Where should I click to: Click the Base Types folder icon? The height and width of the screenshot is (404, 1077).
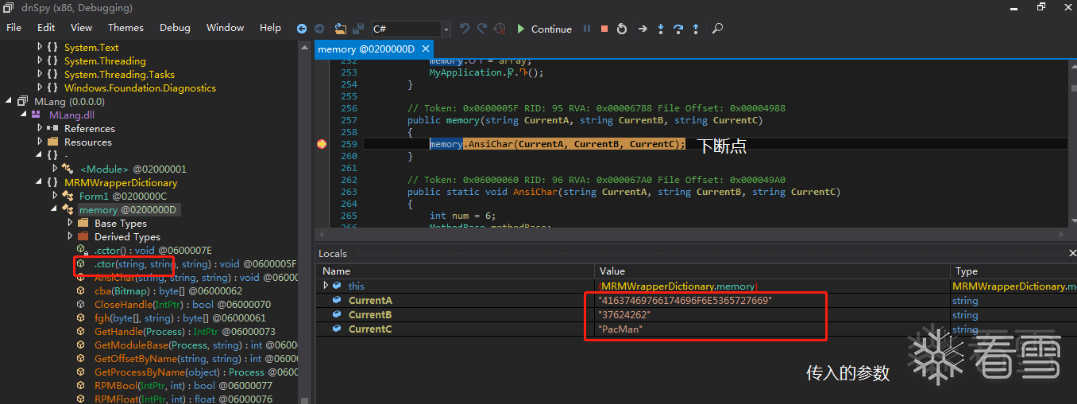82,223
